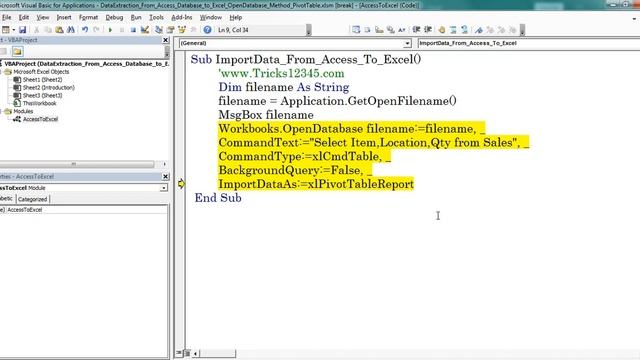Click the View Microsoft Excel icon

click(x=5, y=30)
